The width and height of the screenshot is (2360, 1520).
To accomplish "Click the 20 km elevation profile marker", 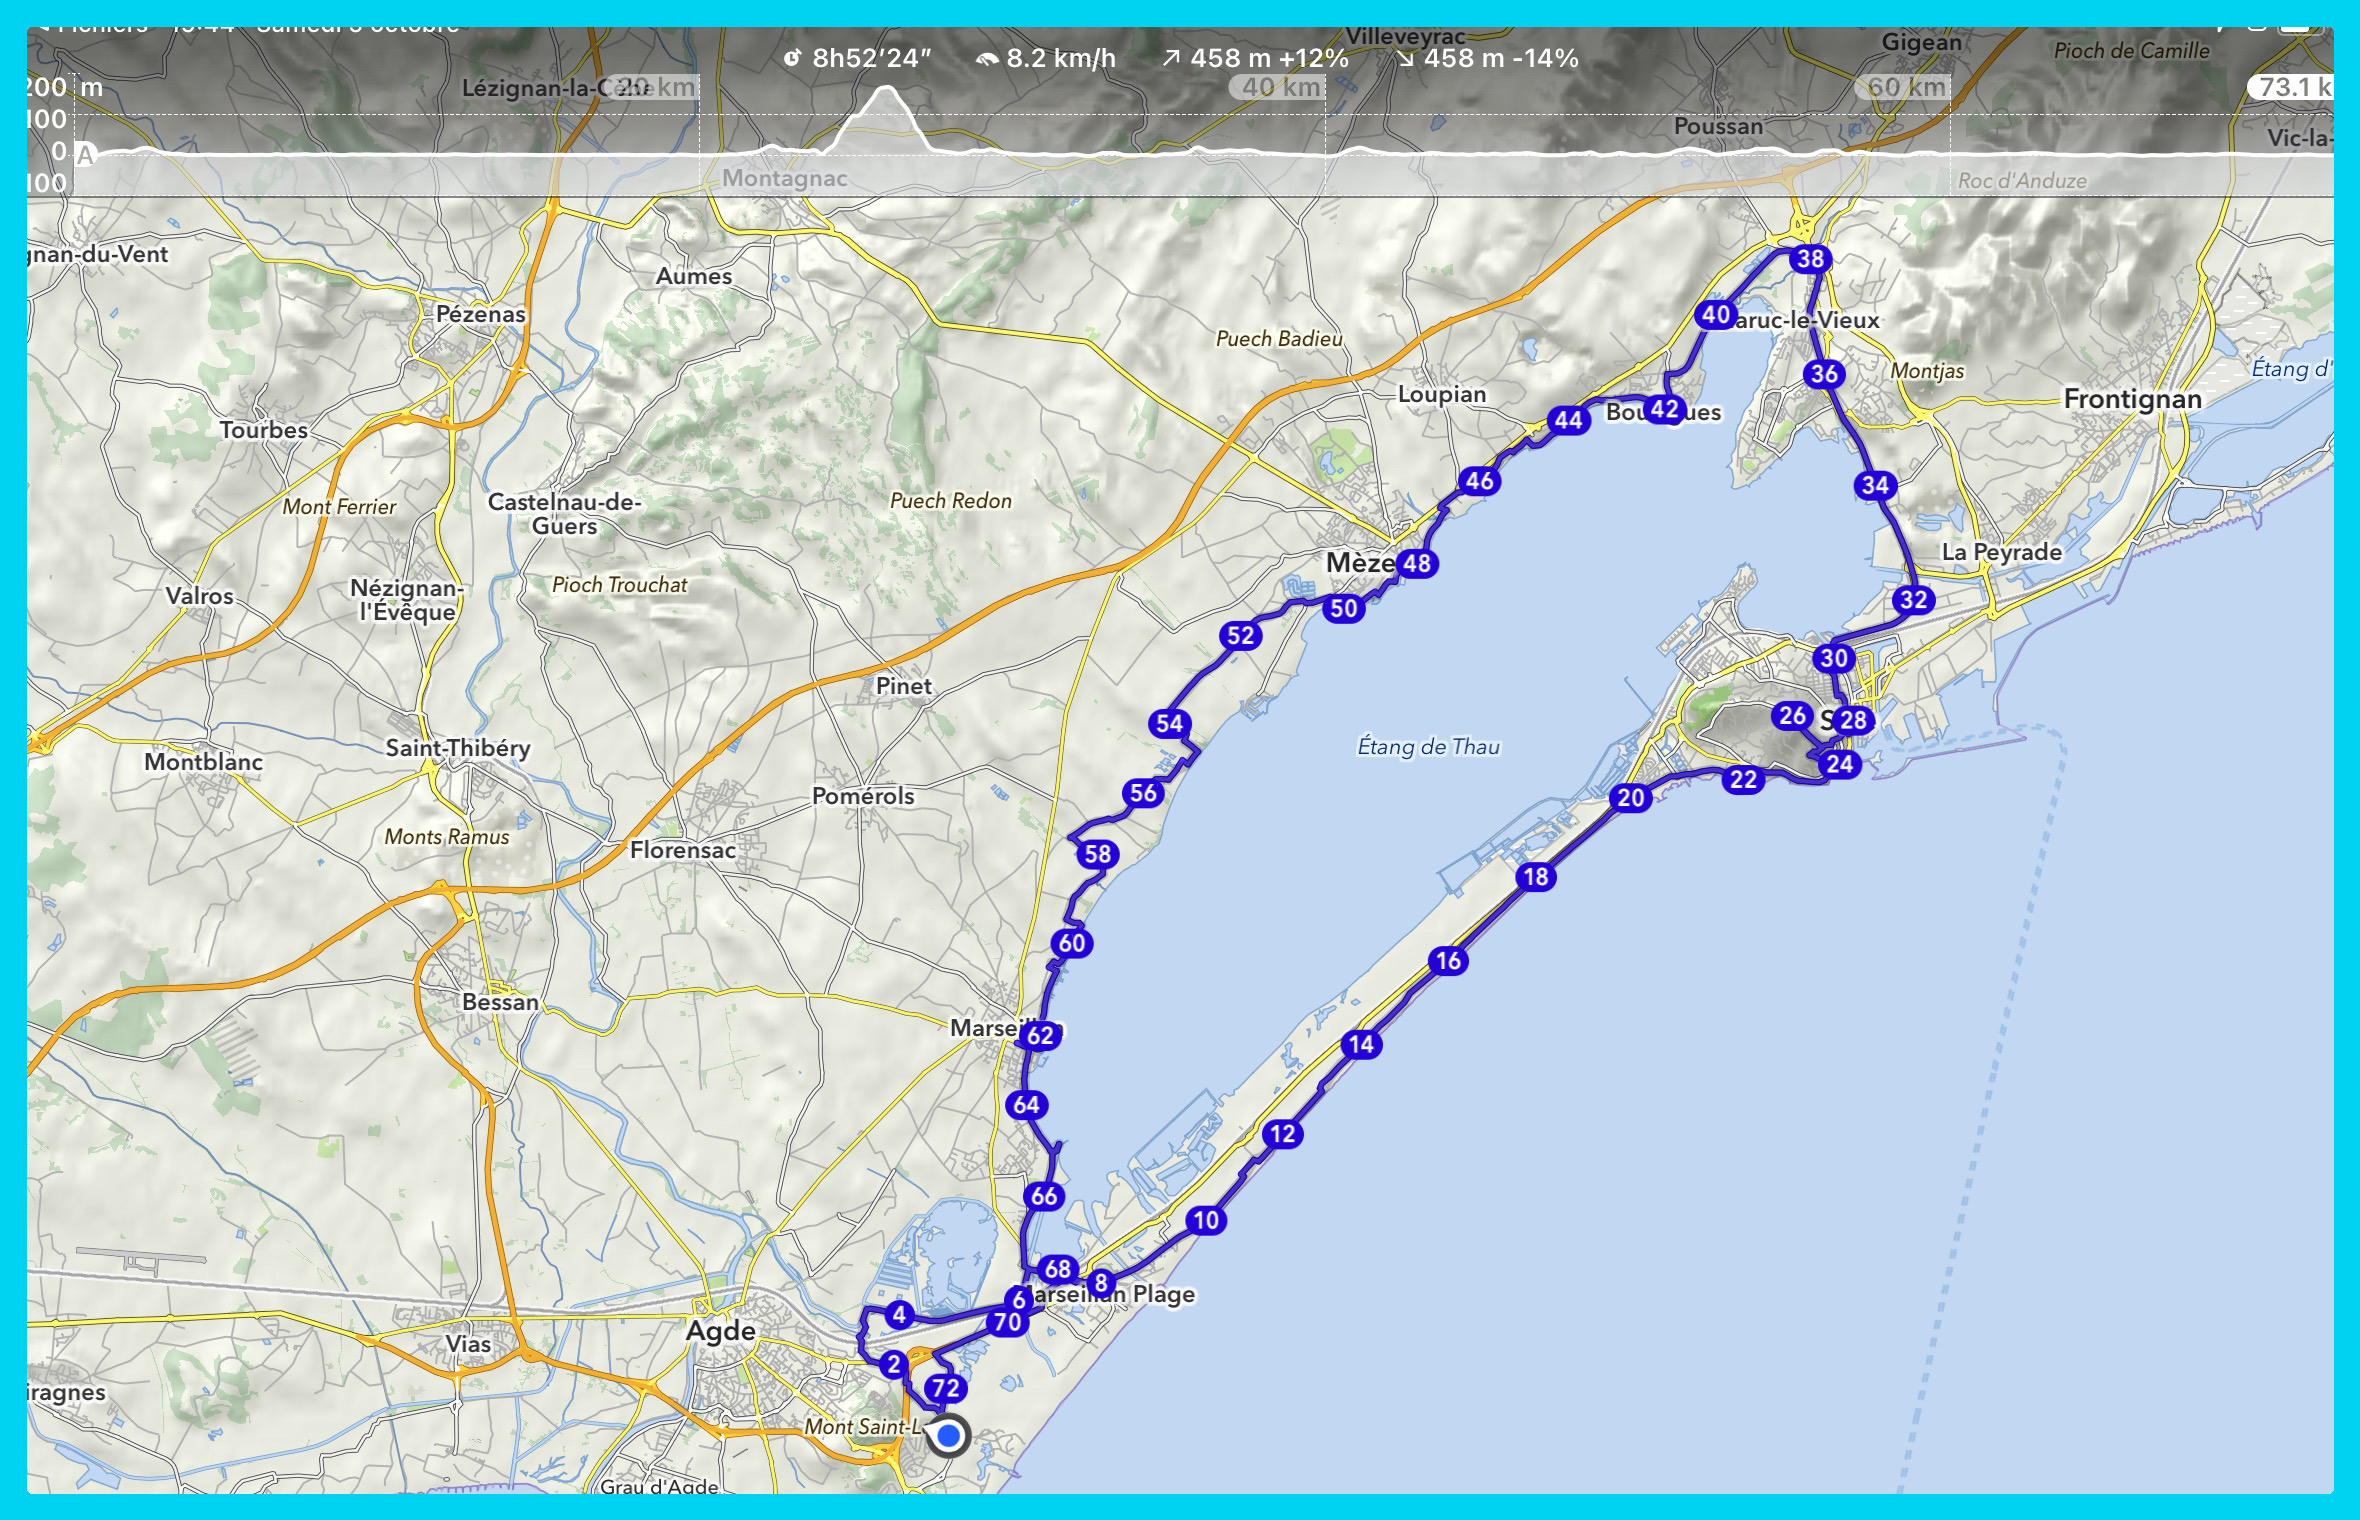I will pos(655,88).
